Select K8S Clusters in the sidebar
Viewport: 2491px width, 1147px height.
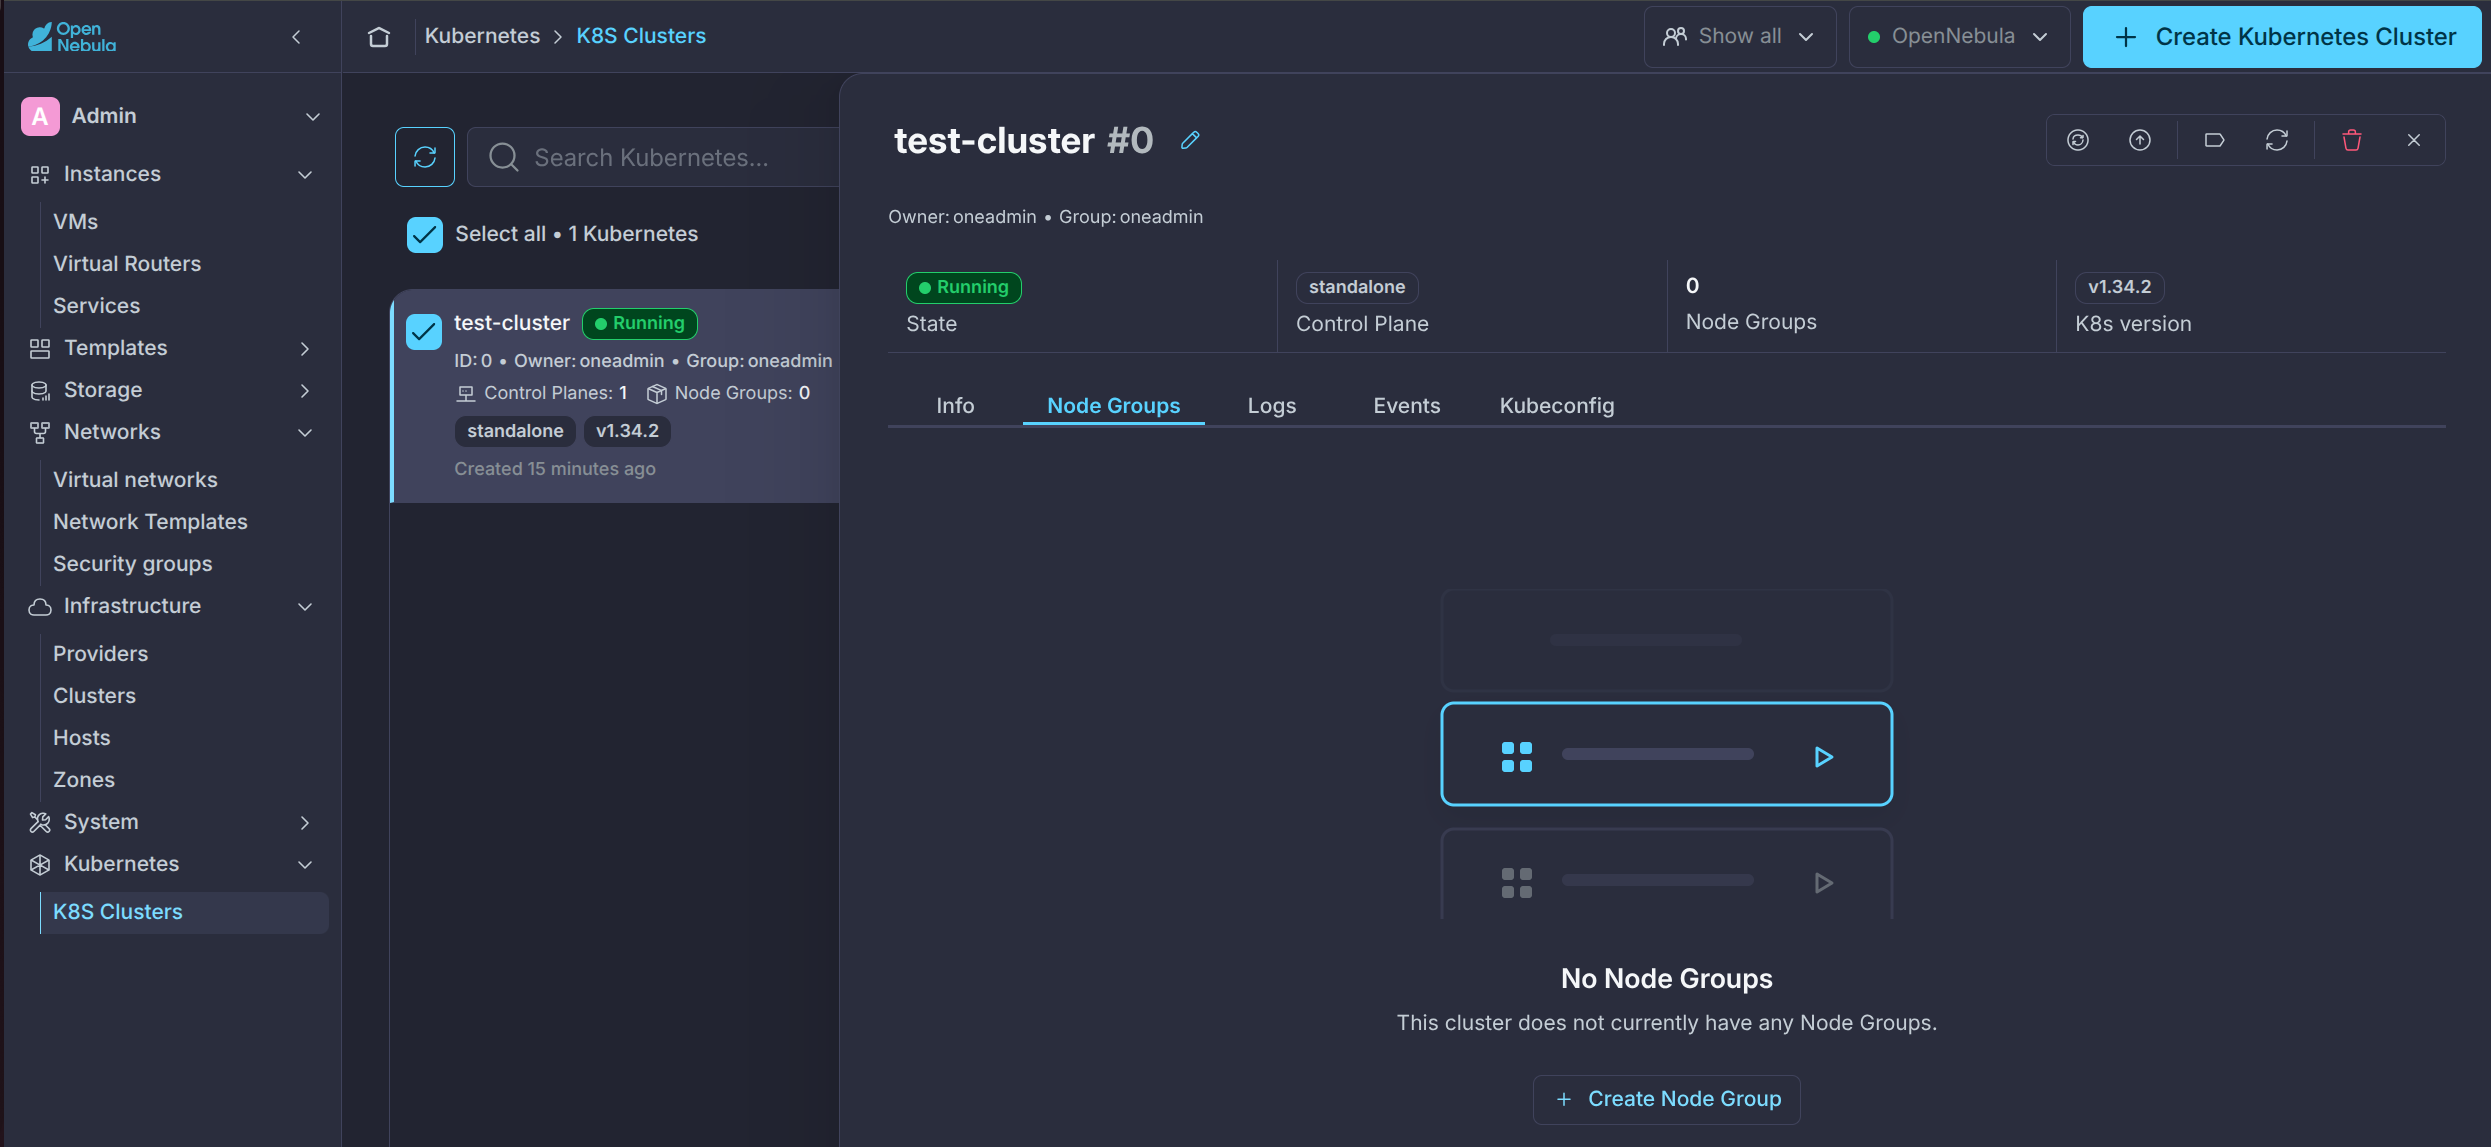pyautogui.click(x=184, y=913)
